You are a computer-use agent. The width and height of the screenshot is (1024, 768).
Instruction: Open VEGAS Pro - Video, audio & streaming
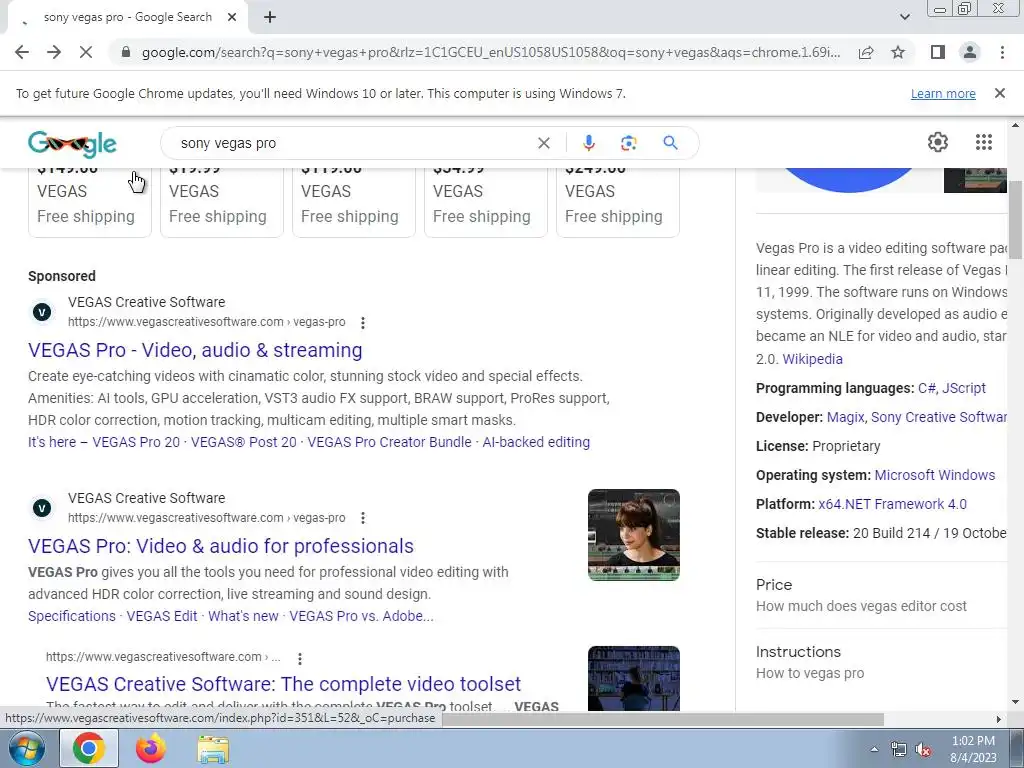point(195,350)
